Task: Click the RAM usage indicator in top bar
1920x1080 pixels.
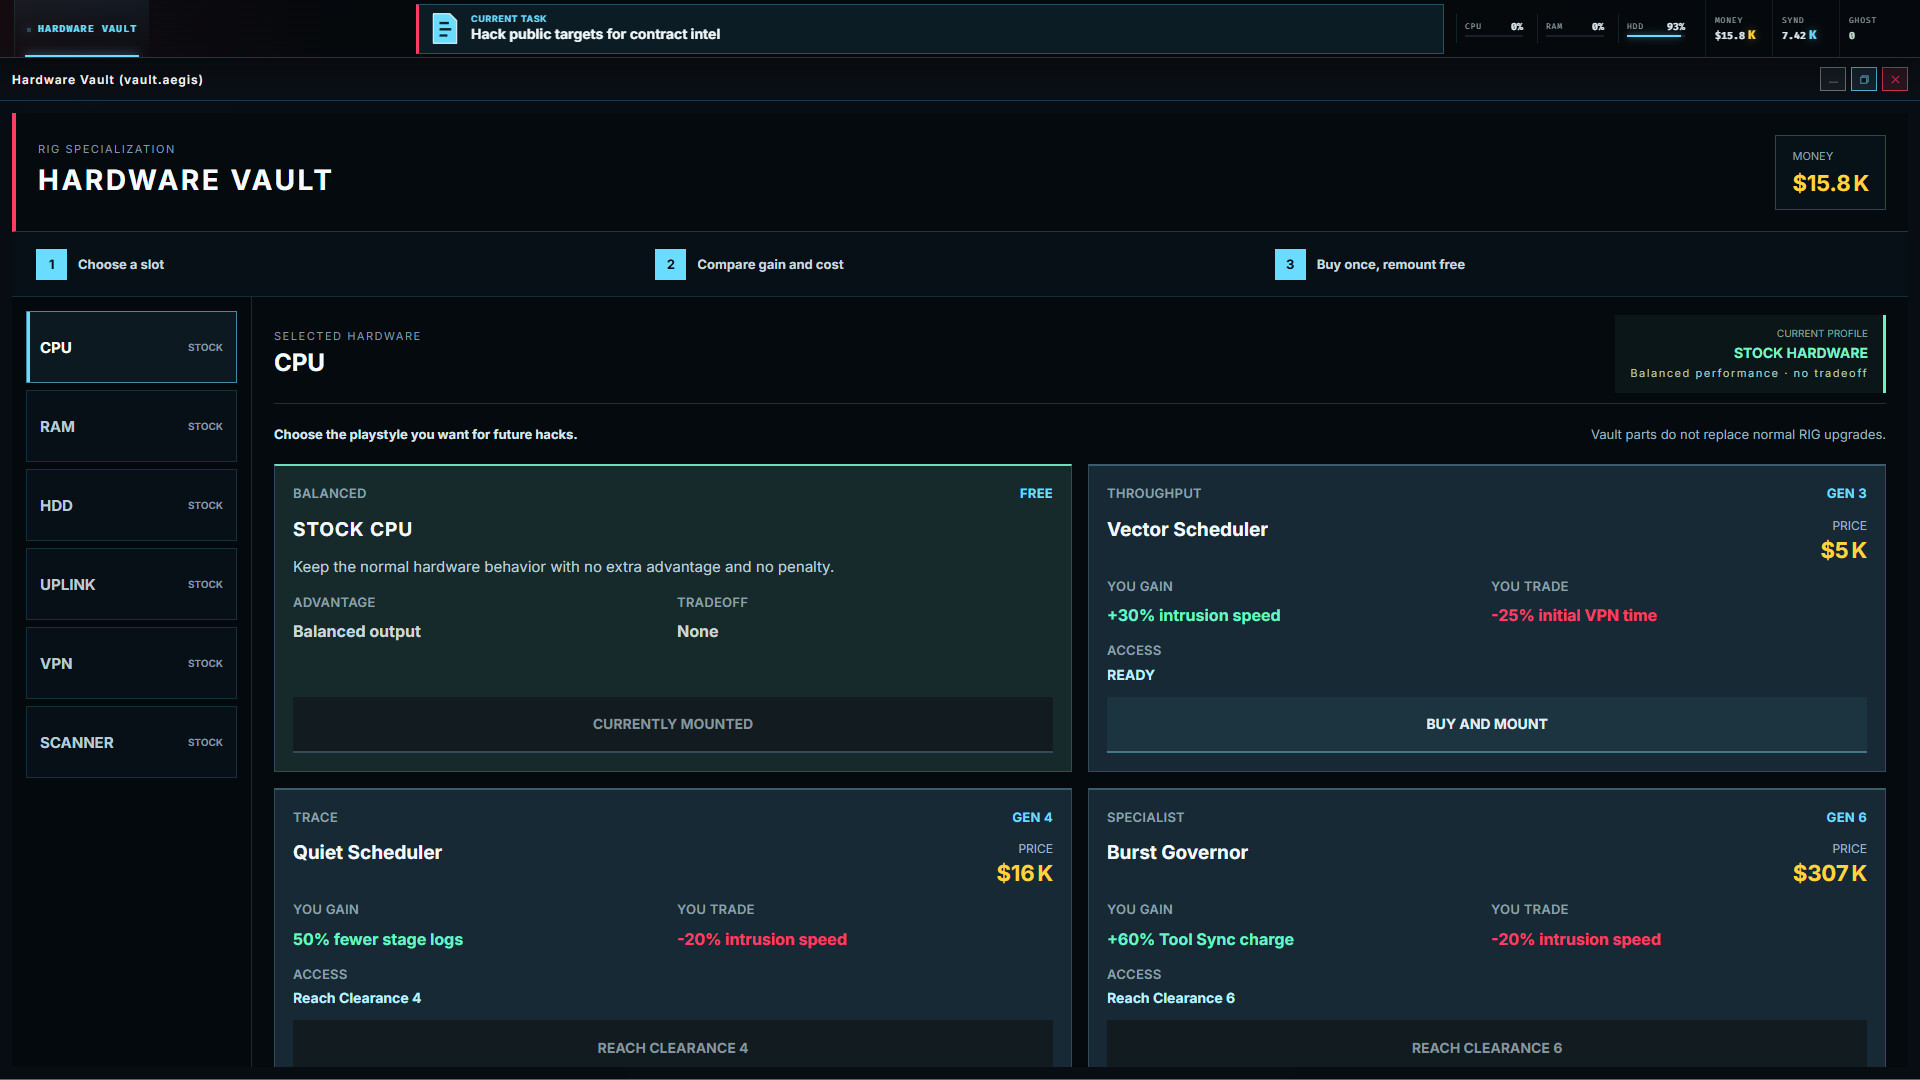Action: 1575,27
